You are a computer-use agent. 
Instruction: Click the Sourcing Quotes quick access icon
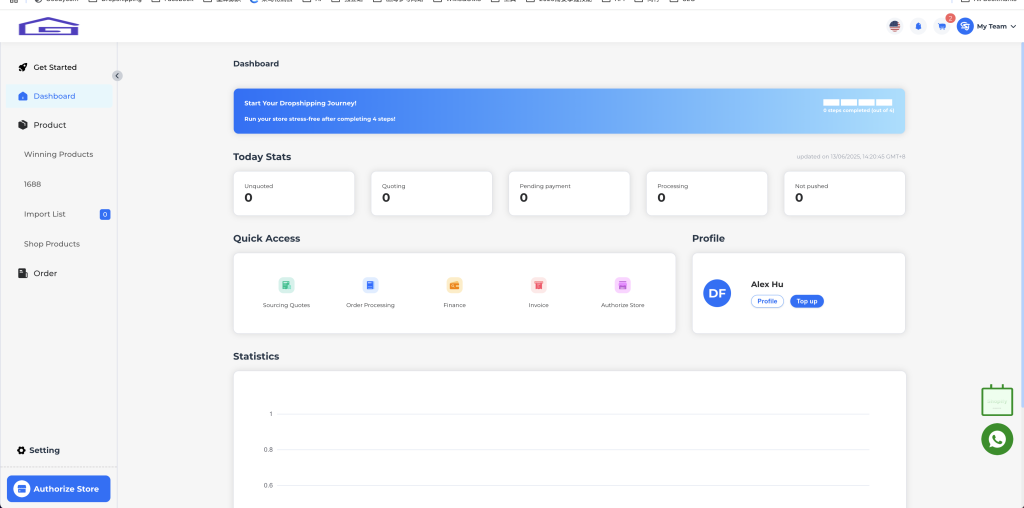coord(286,285)
